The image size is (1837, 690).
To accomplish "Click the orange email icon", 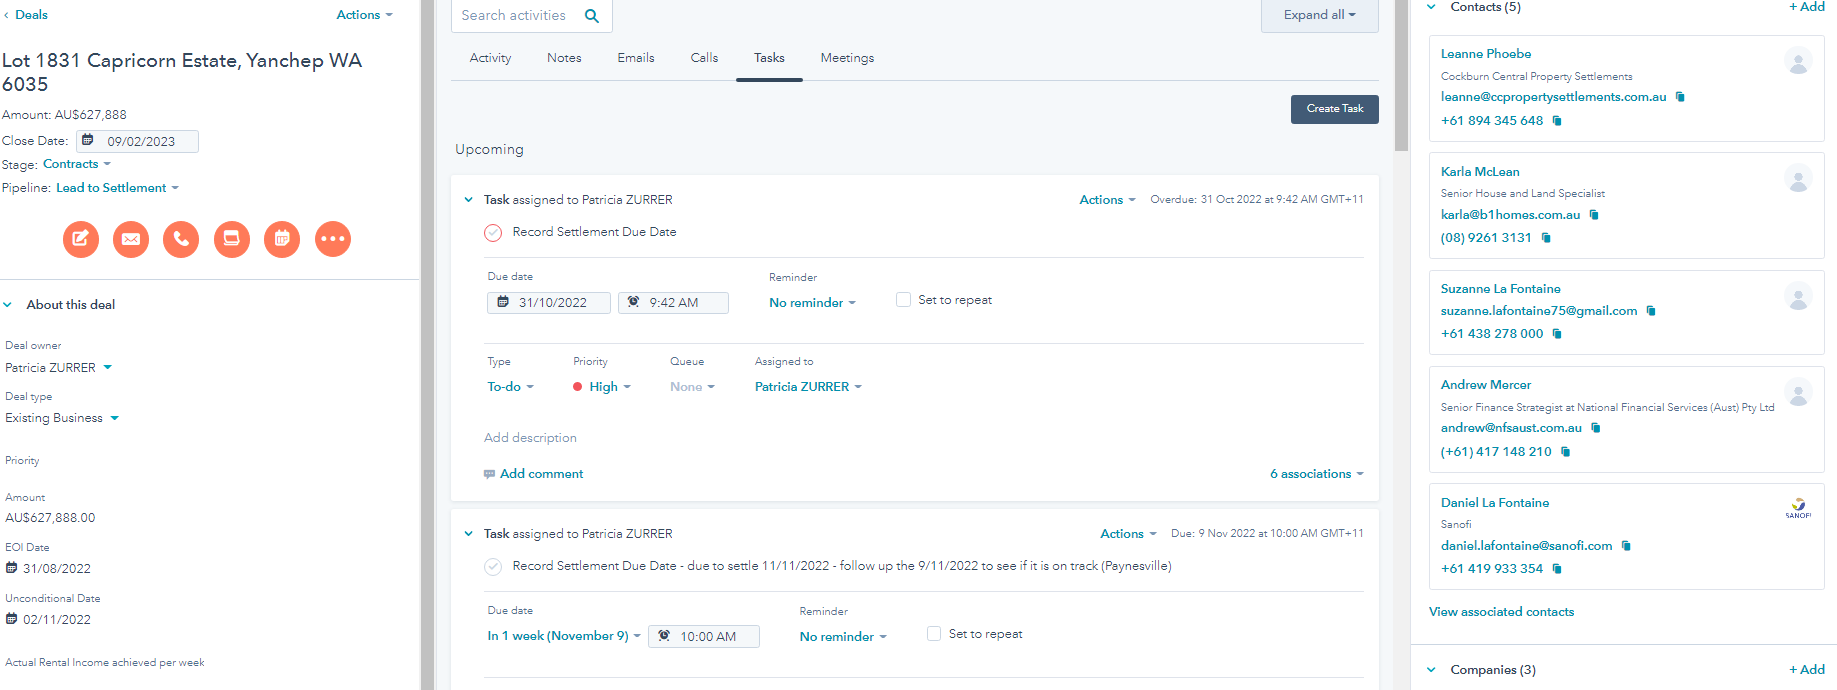I will [131, 239].
